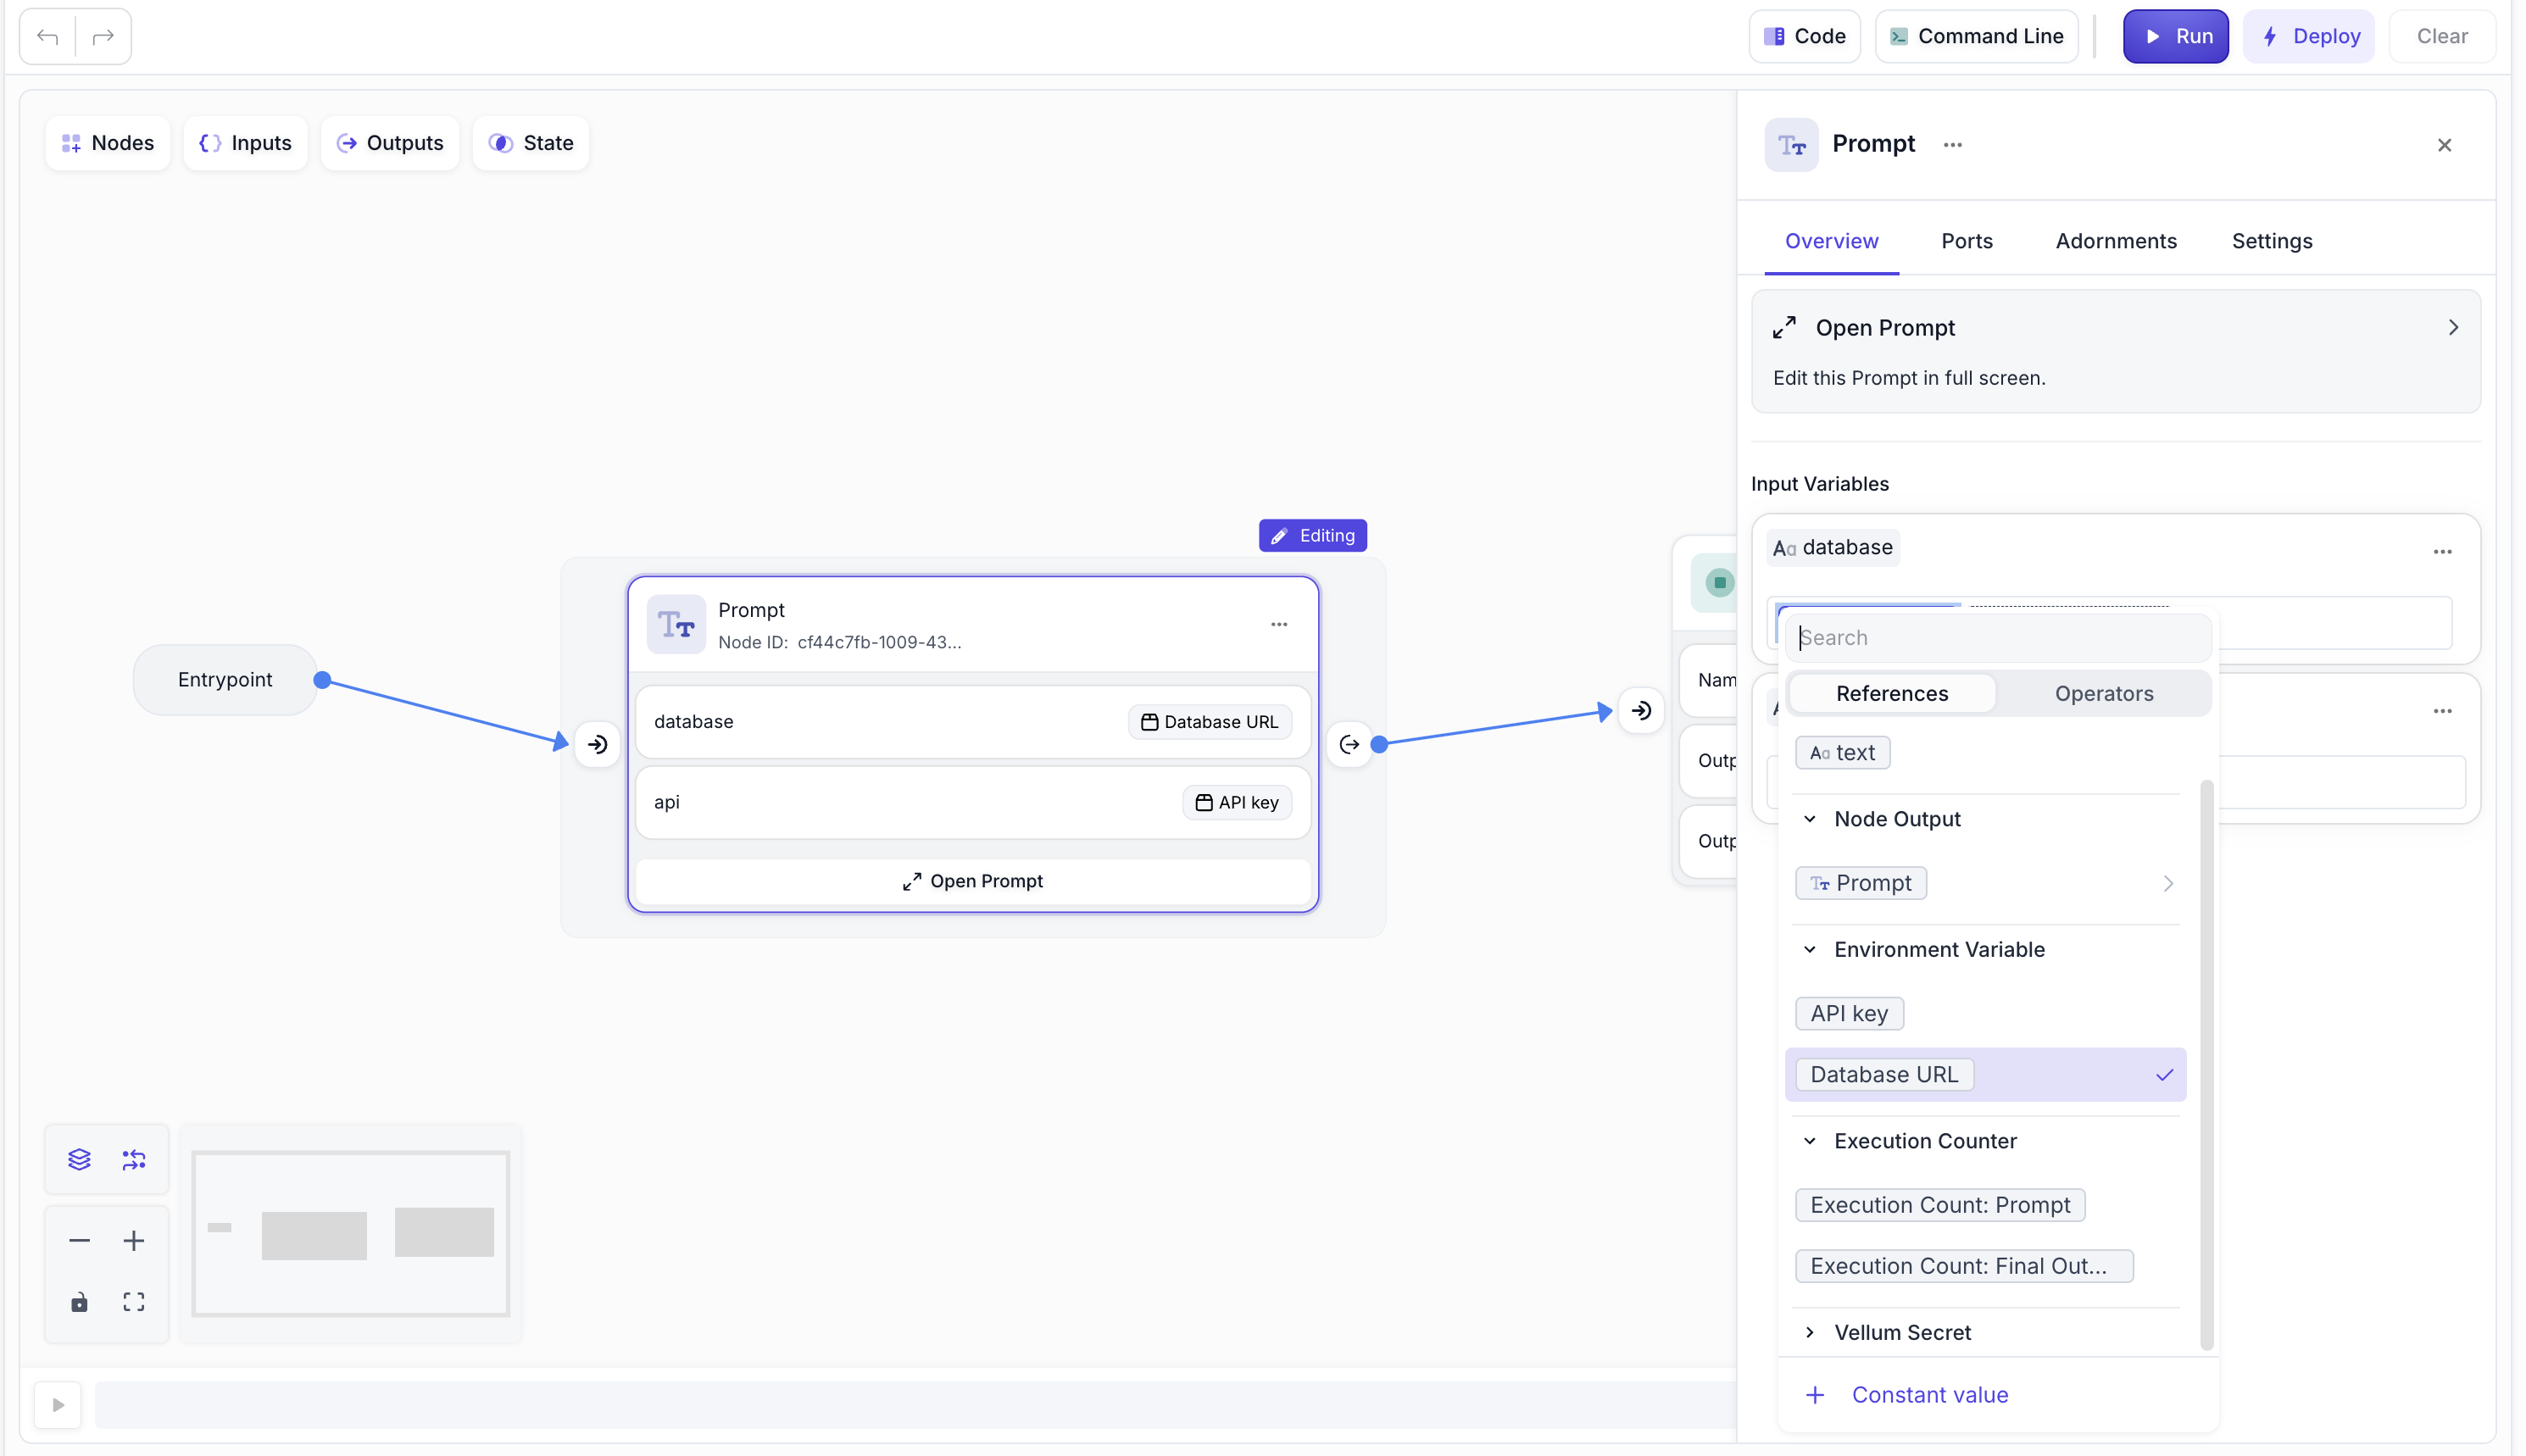Click the auto-layout arrange icon
The width and height of the screenshot is (2526, 1456).
134,1159
